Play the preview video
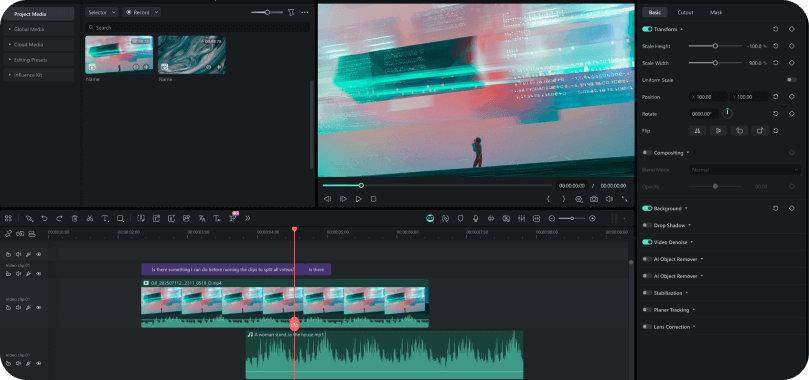 [x=359, y=199]
